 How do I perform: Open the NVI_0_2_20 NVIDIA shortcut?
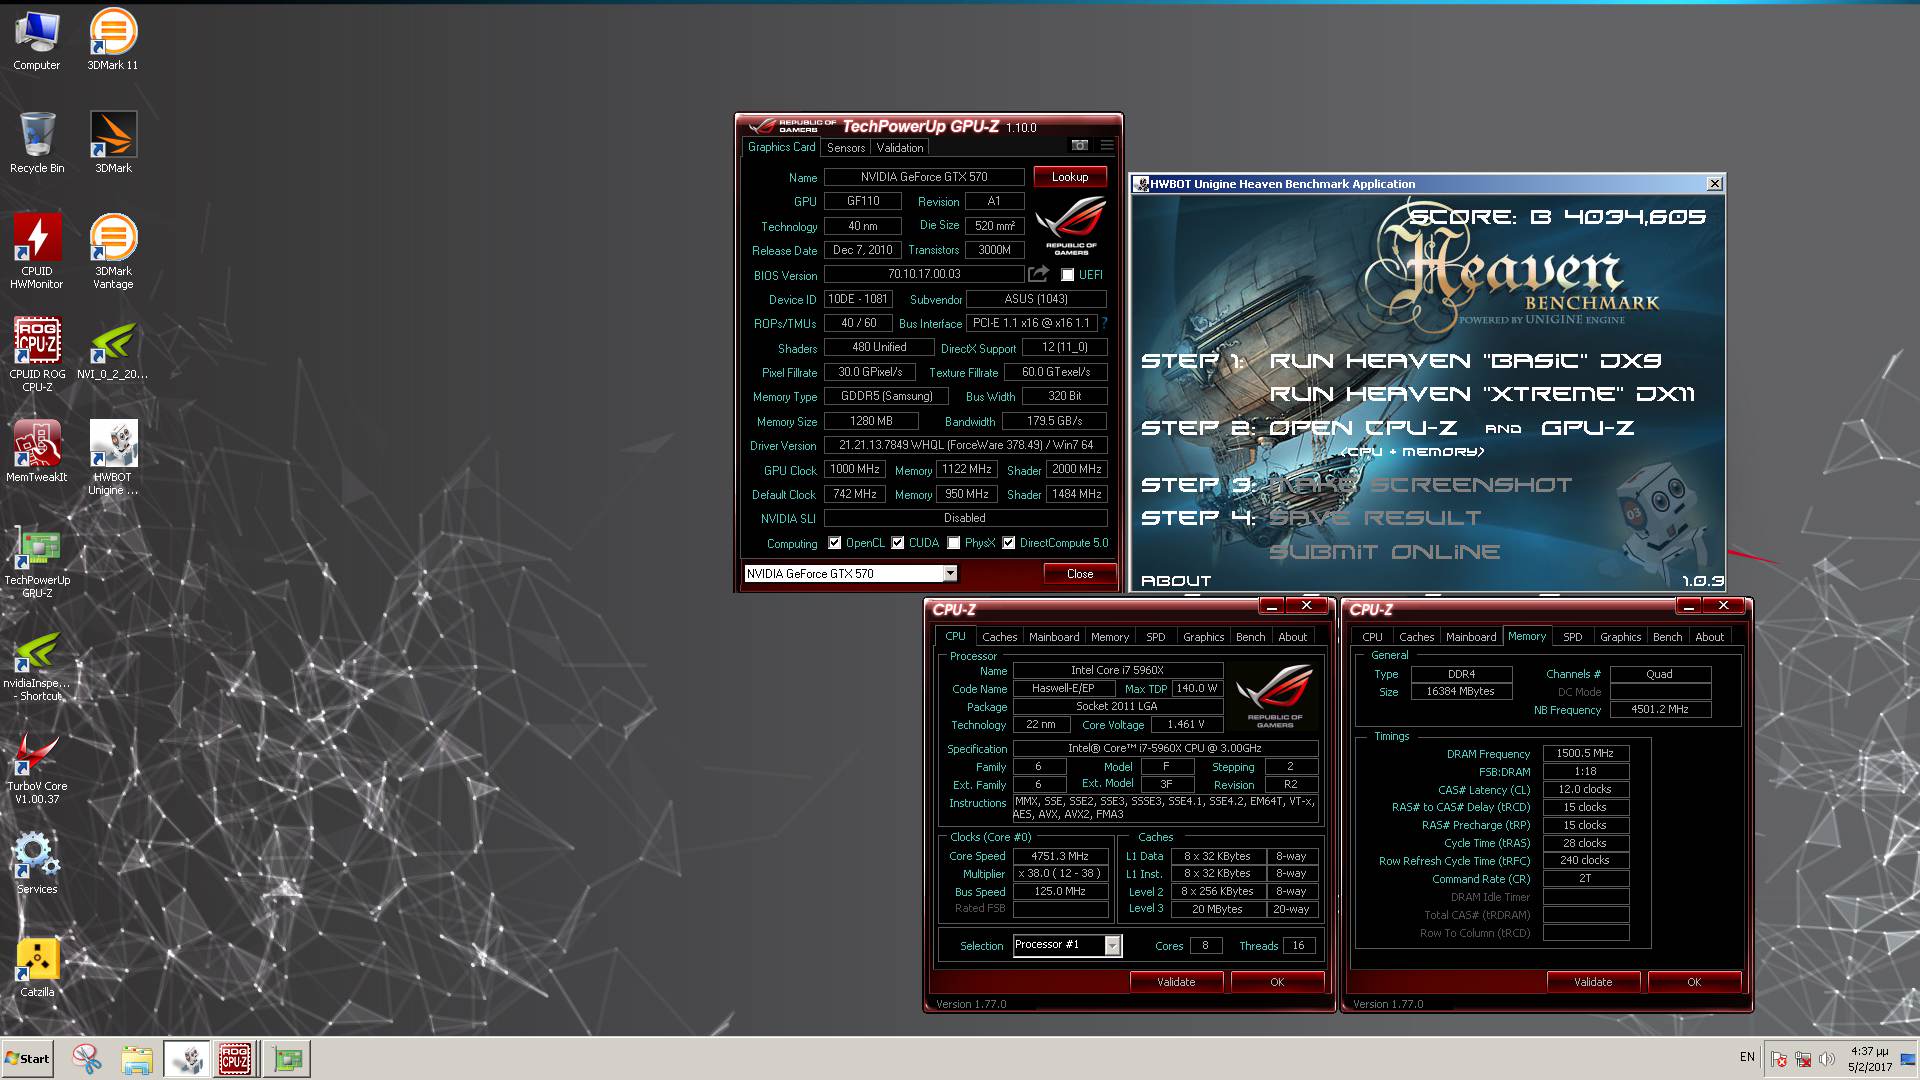pyautogui.click(x=113, y=350)
